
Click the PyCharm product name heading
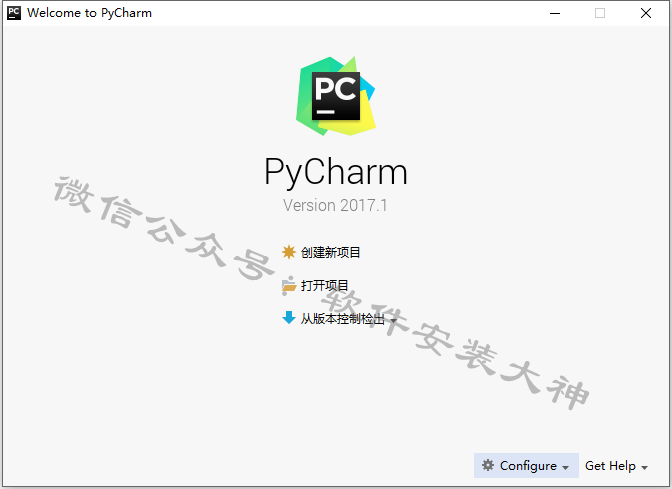click(336, 172)
